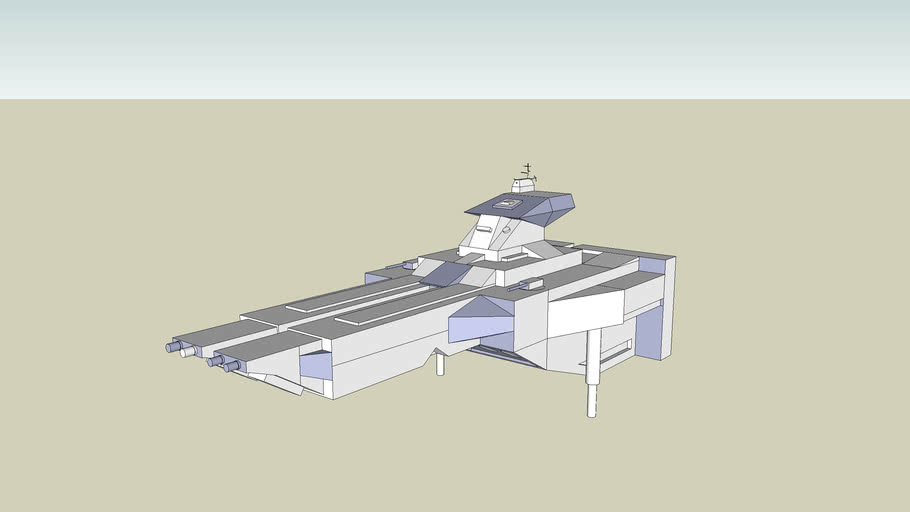Click the square hatch on the bridge roof
910x512 pixels.
[x=507, y=204]
